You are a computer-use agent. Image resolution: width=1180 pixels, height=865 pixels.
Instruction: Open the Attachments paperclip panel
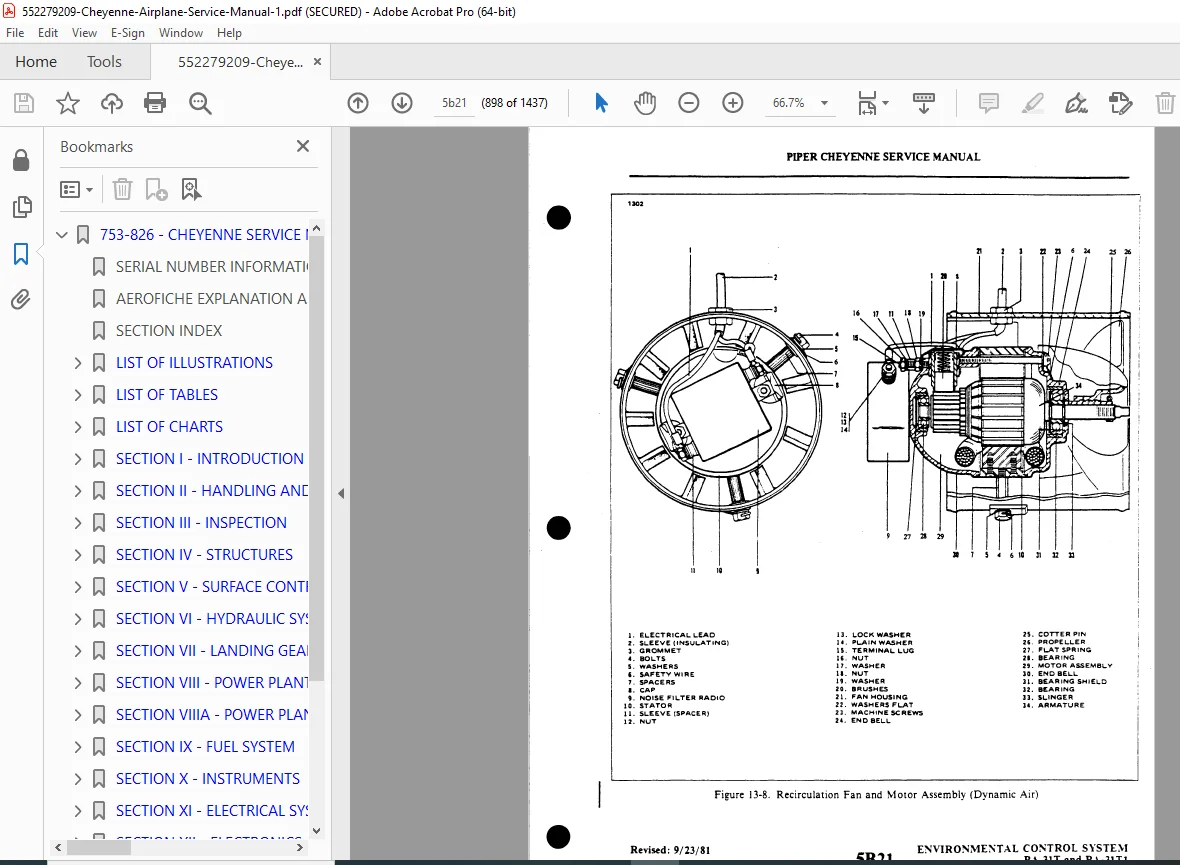[21, 300]
